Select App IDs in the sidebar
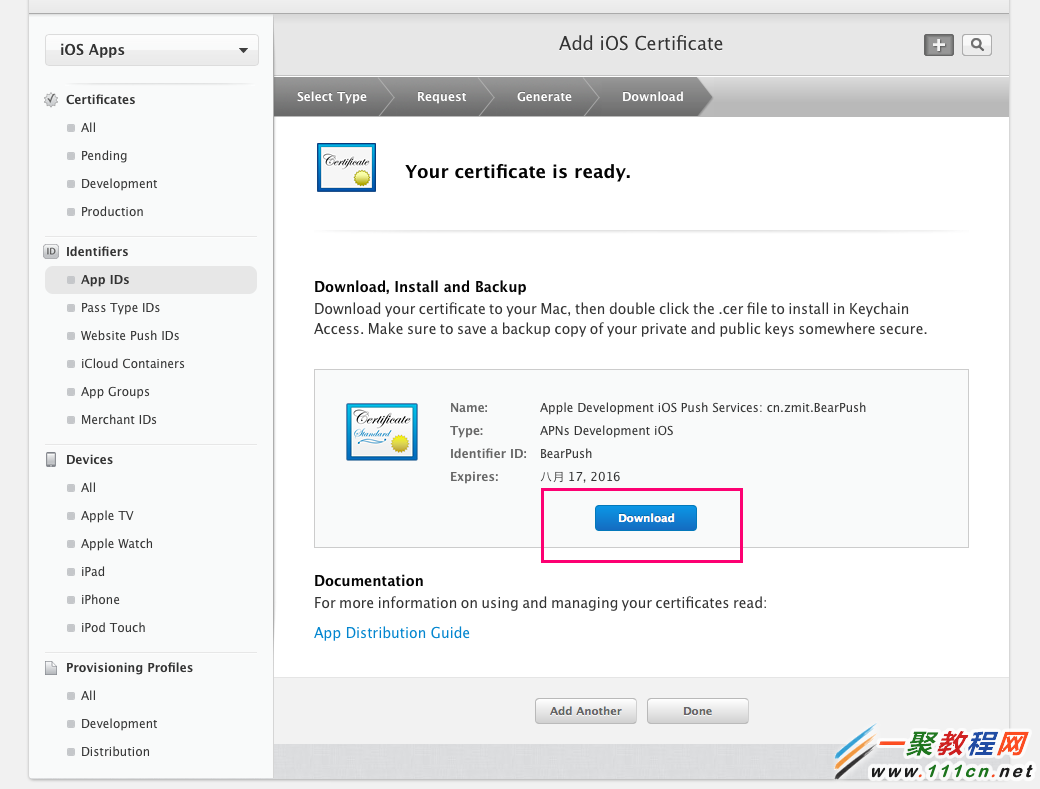Image resolution: width=1040 pixels, height=789 pixels. [105, 280]
